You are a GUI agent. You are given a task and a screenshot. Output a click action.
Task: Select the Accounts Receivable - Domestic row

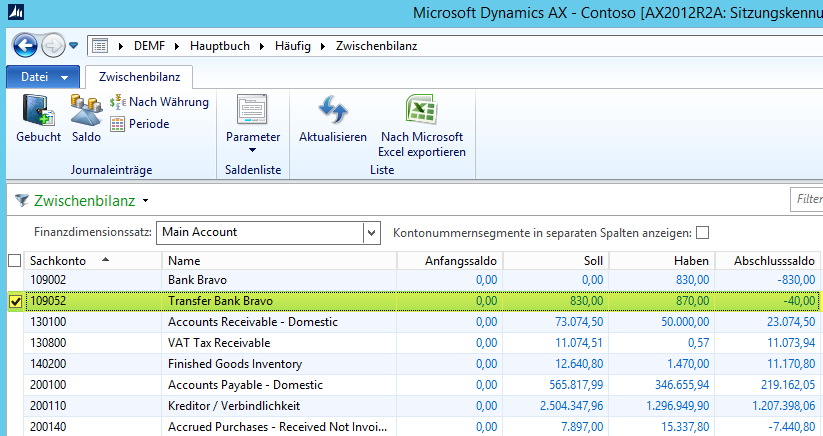(253, 322)
